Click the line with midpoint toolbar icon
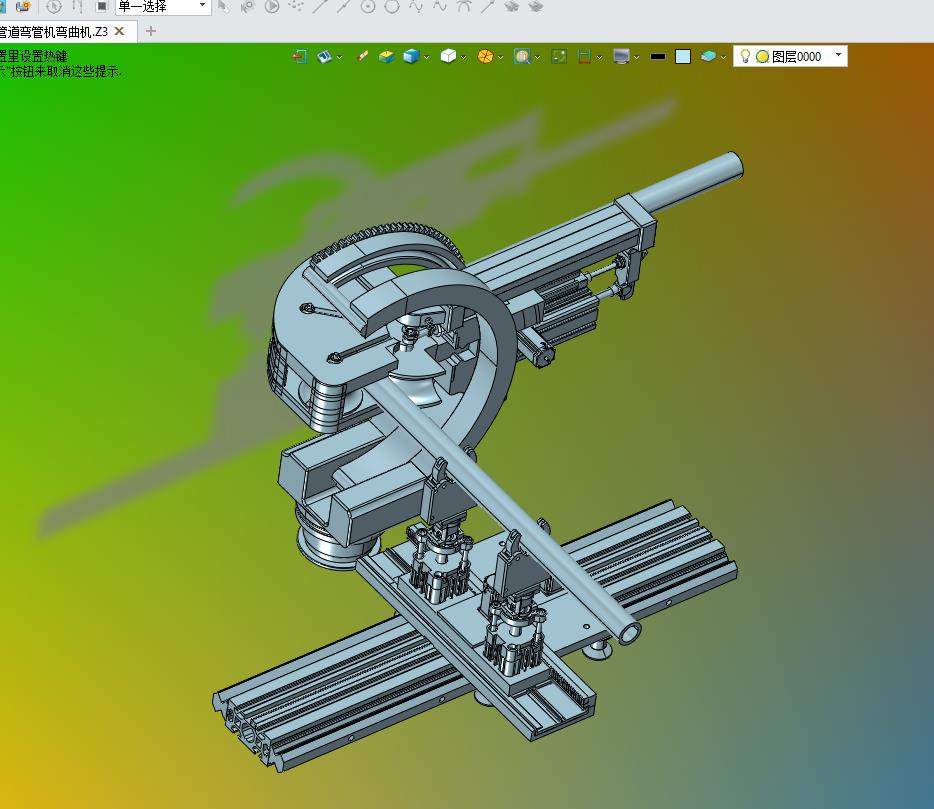Image resolution: width=934 pixels, height=809 pixels. coord(344,7)
